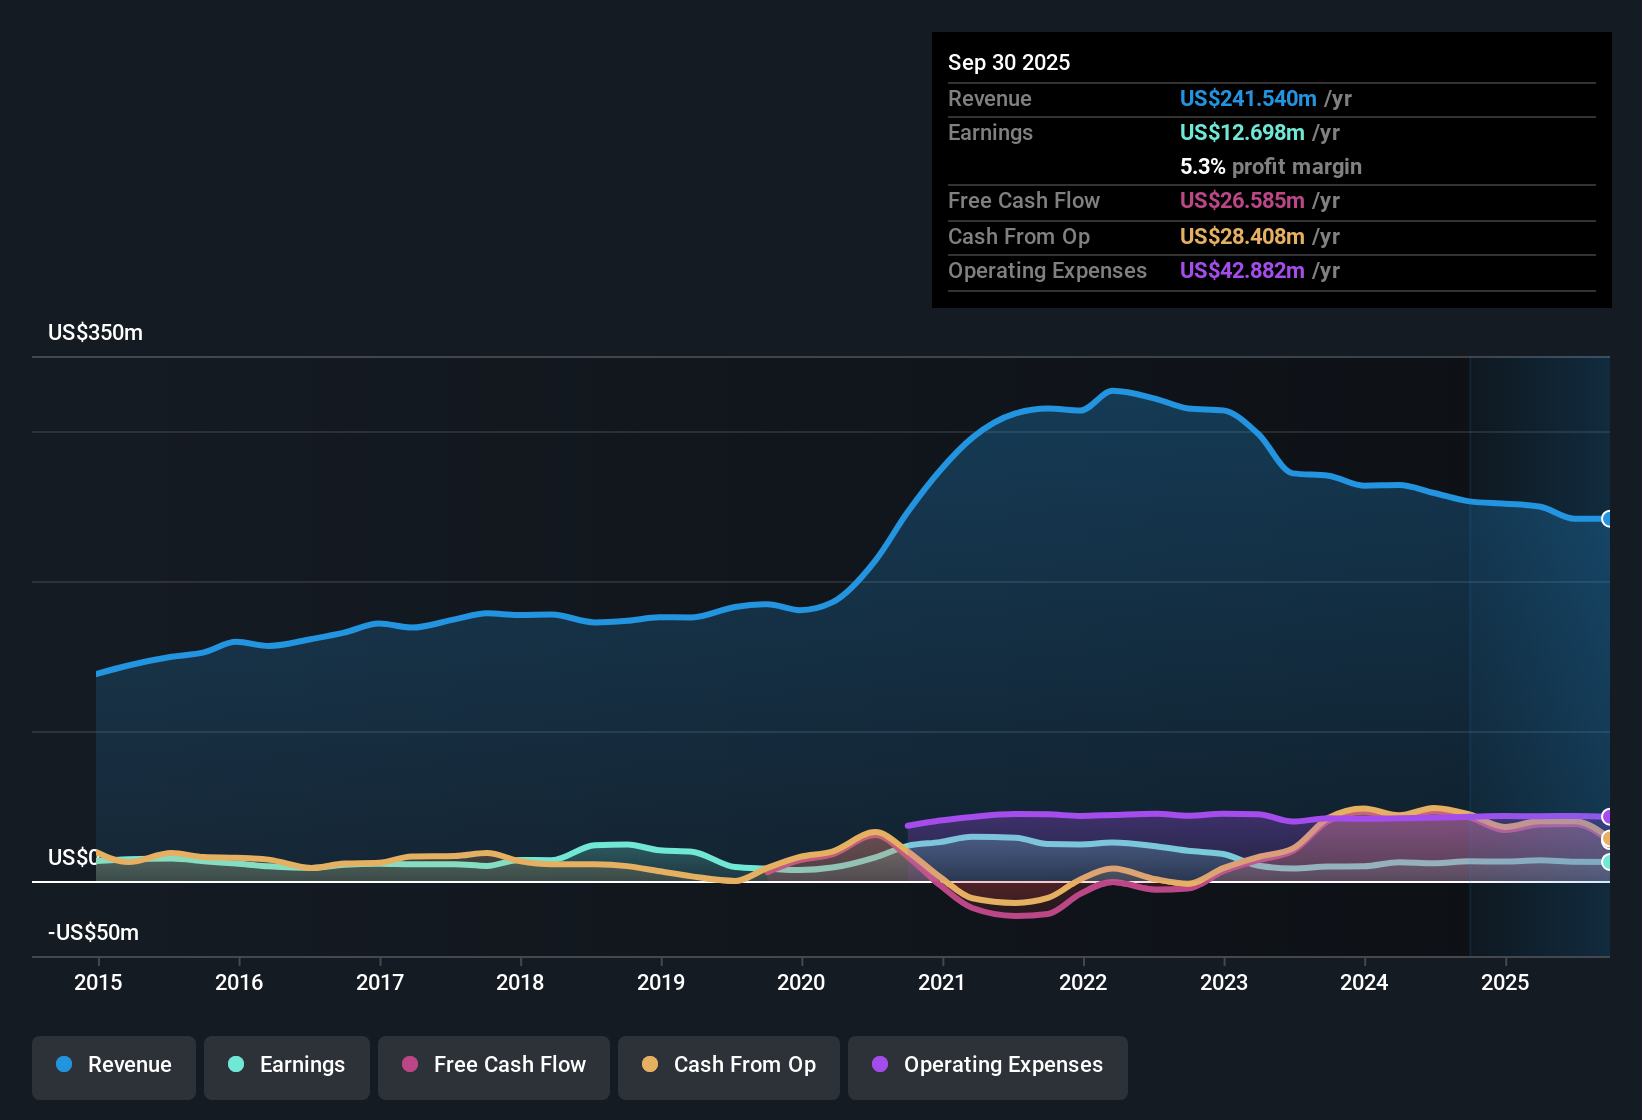The height and width of the screenshot is (1120, 1642).
Task: Click the 2020 year label on axis
Action: (801, 982)
